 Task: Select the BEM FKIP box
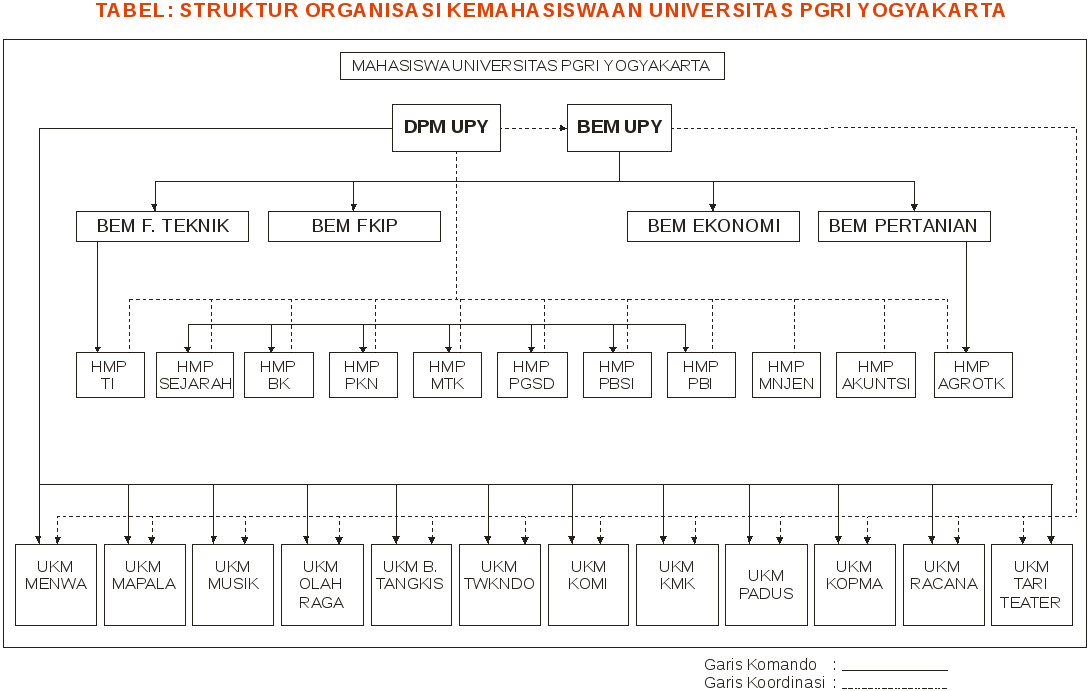click(x=355, y=227)
